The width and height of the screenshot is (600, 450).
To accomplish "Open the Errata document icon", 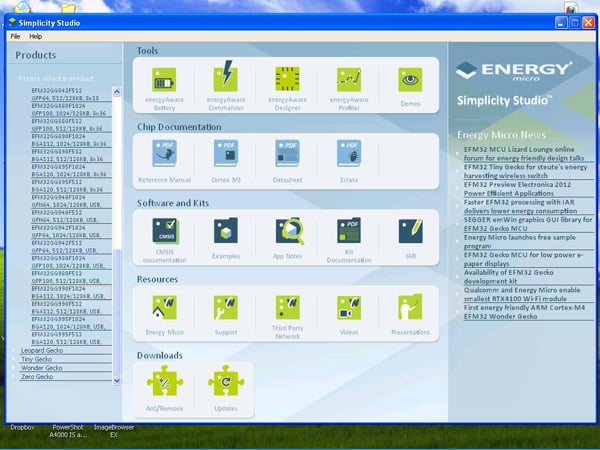I will 348,153.
